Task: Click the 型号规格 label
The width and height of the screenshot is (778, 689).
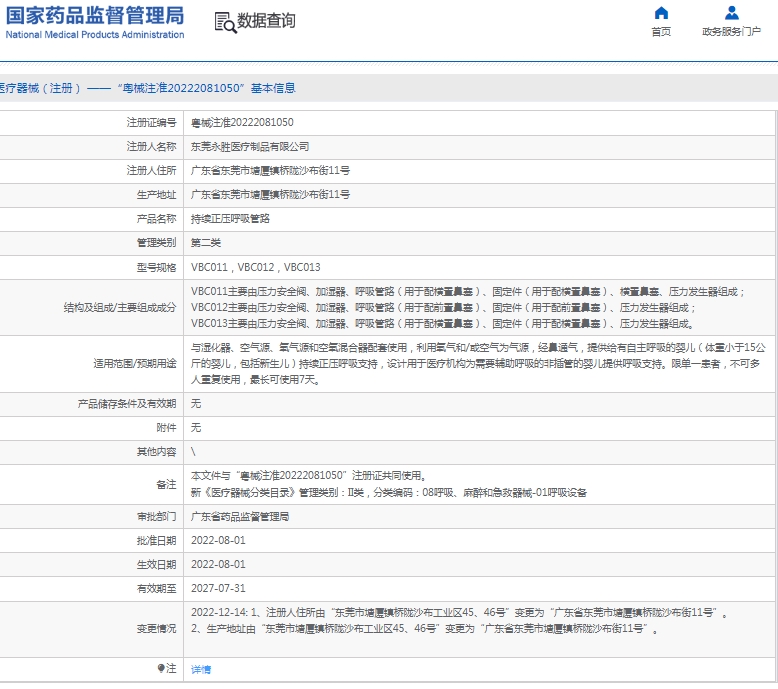Action: (156, 267)
